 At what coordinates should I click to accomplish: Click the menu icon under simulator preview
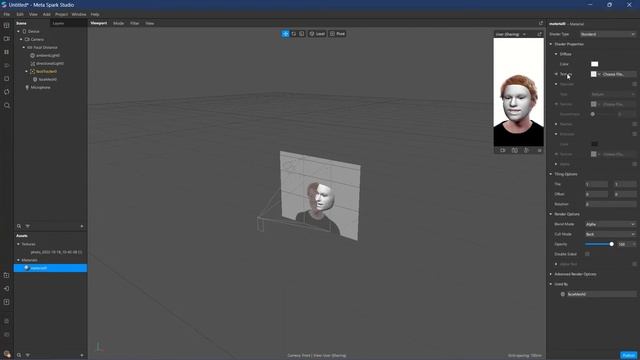pyautogui.click(x=539, y=151)
